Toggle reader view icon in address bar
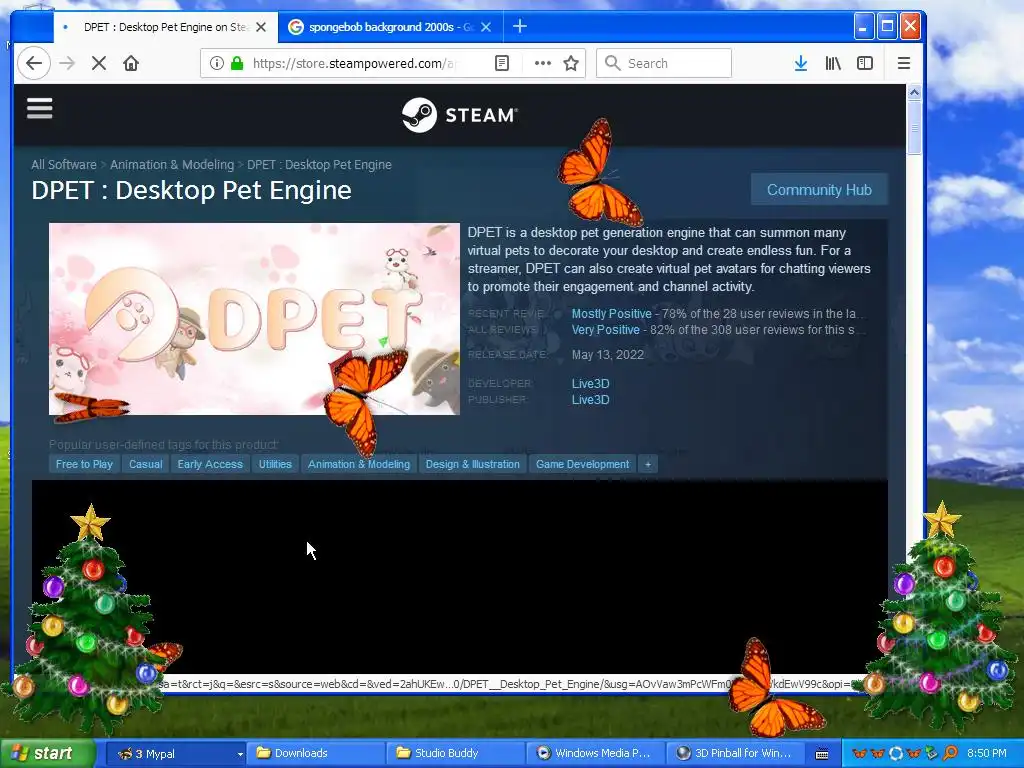1024x768 pixels. pyautogui.click(x=502, y=63)
